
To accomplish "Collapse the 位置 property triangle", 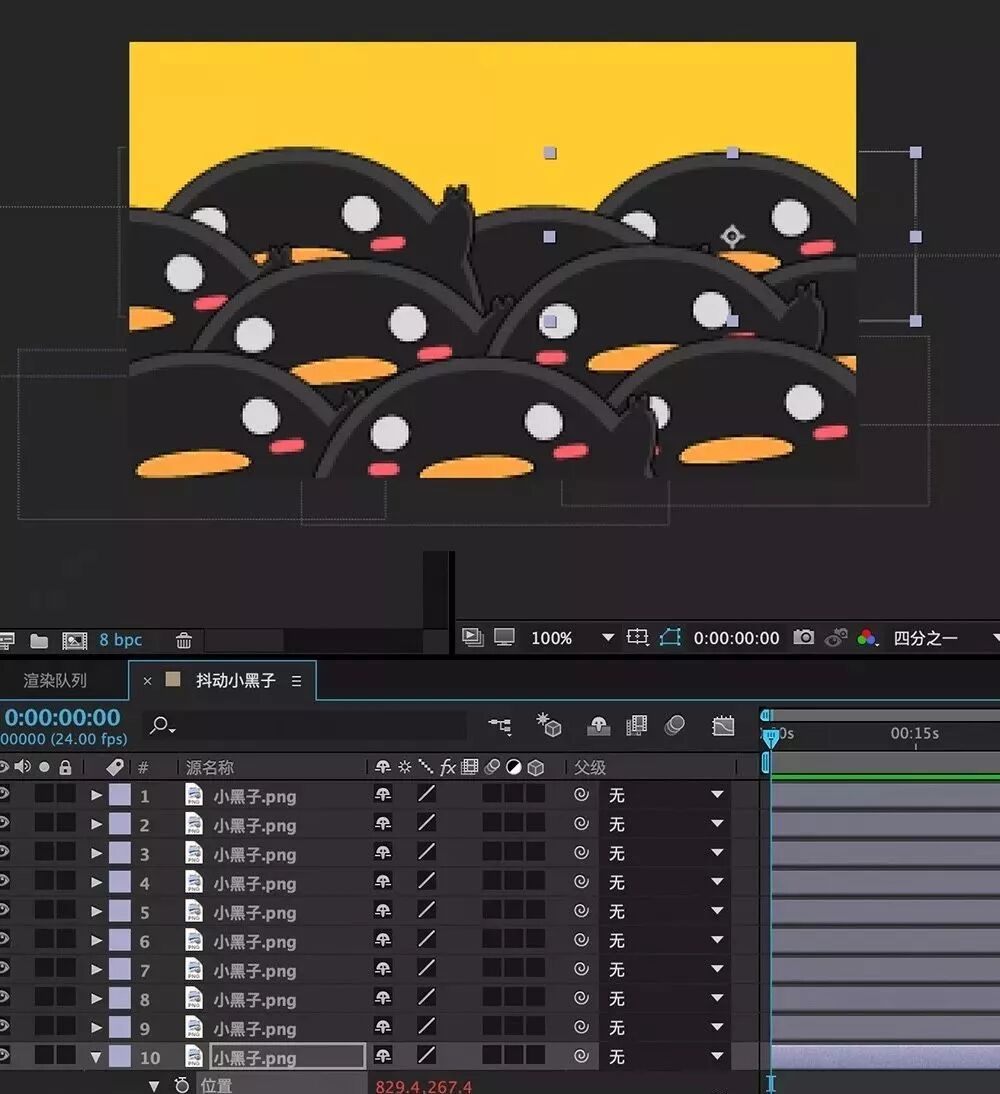I will coord(154,1086).
